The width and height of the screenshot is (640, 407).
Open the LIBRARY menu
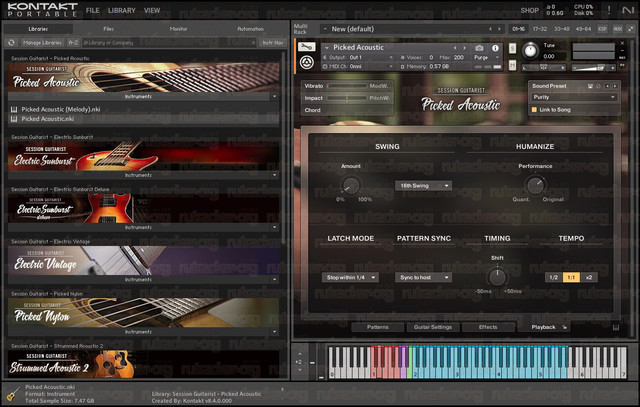pyautogui.click(x=122, y=10)
